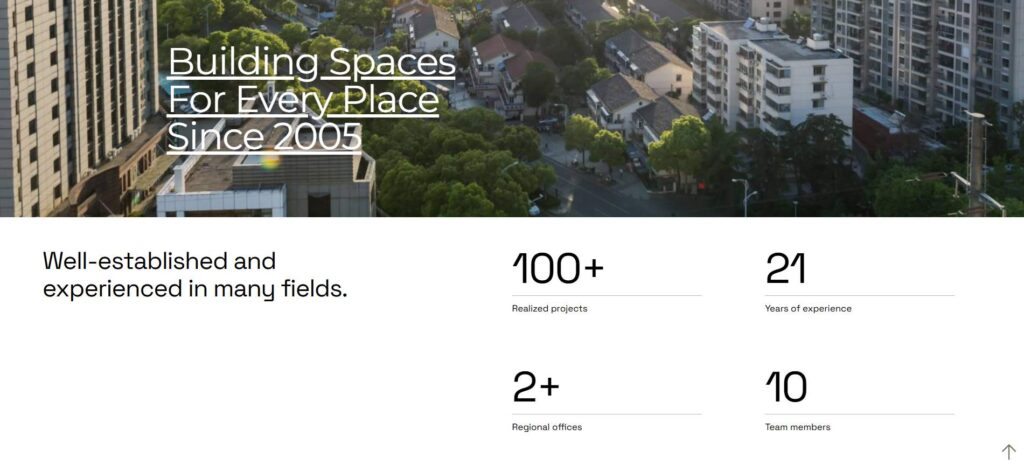Select the "Years of experience" caption
Screen dimensions: 1024x464
pyautogui.click(x=808, y=308)
